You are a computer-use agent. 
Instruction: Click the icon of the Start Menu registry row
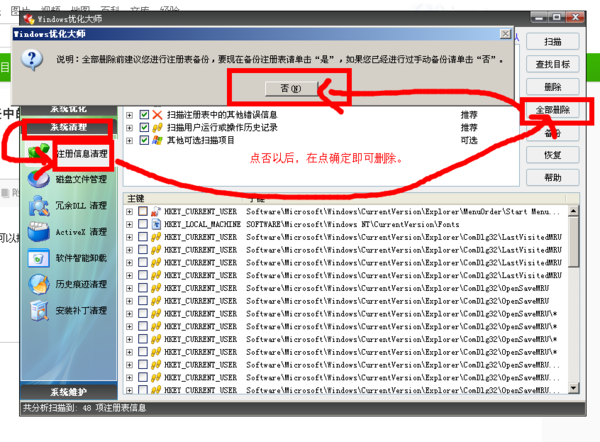pos(155,211)
